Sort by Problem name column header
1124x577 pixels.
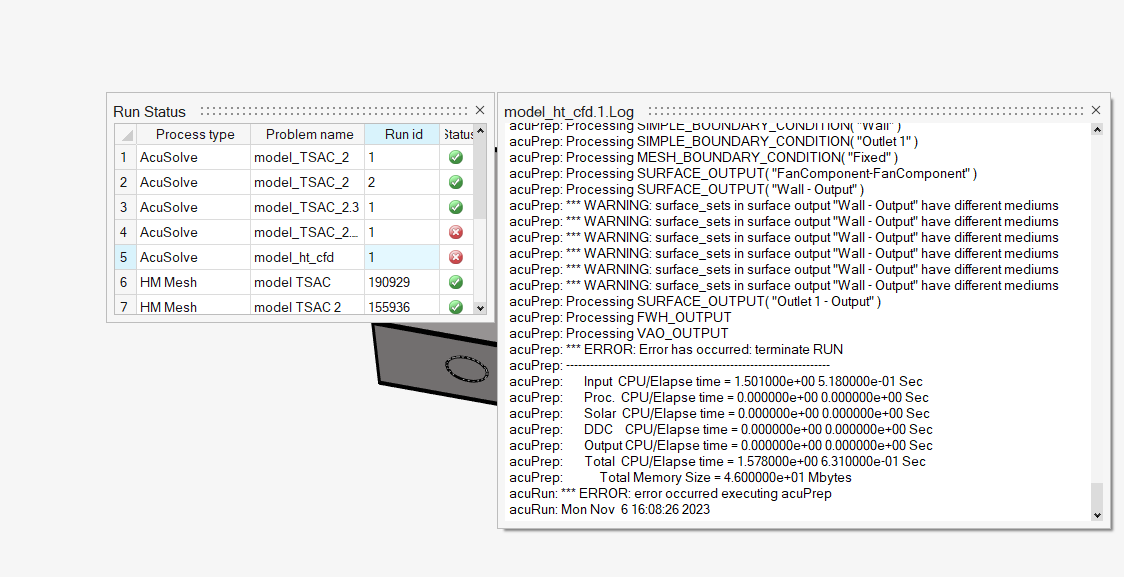(x=308, y=135)
